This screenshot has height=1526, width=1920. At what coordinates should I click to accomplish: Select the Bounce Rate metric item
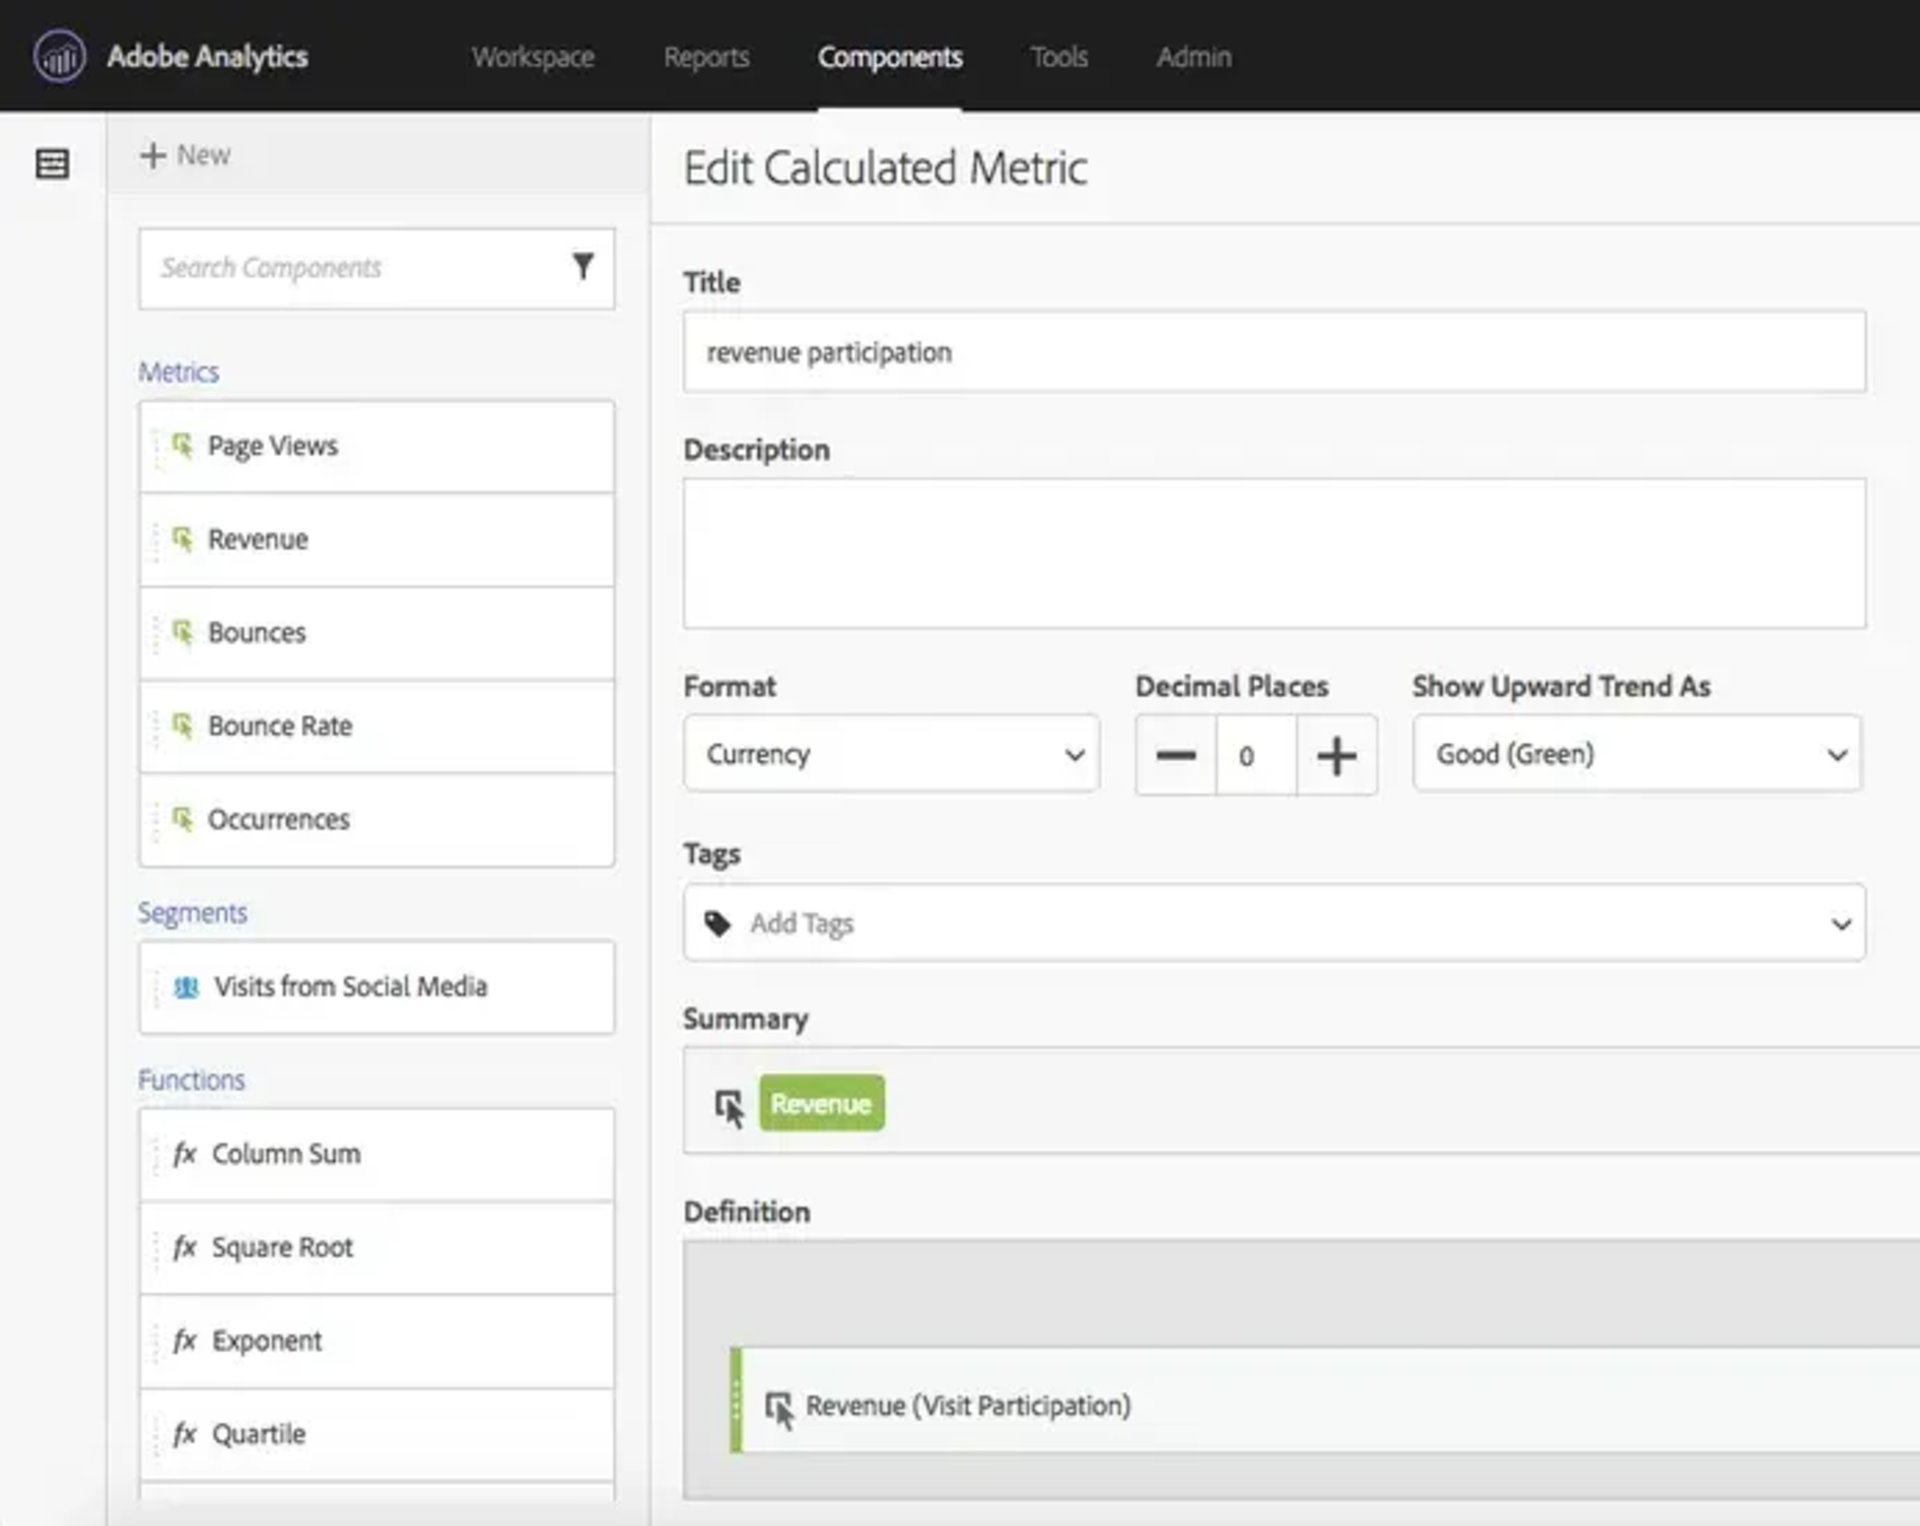pos(376,726)
